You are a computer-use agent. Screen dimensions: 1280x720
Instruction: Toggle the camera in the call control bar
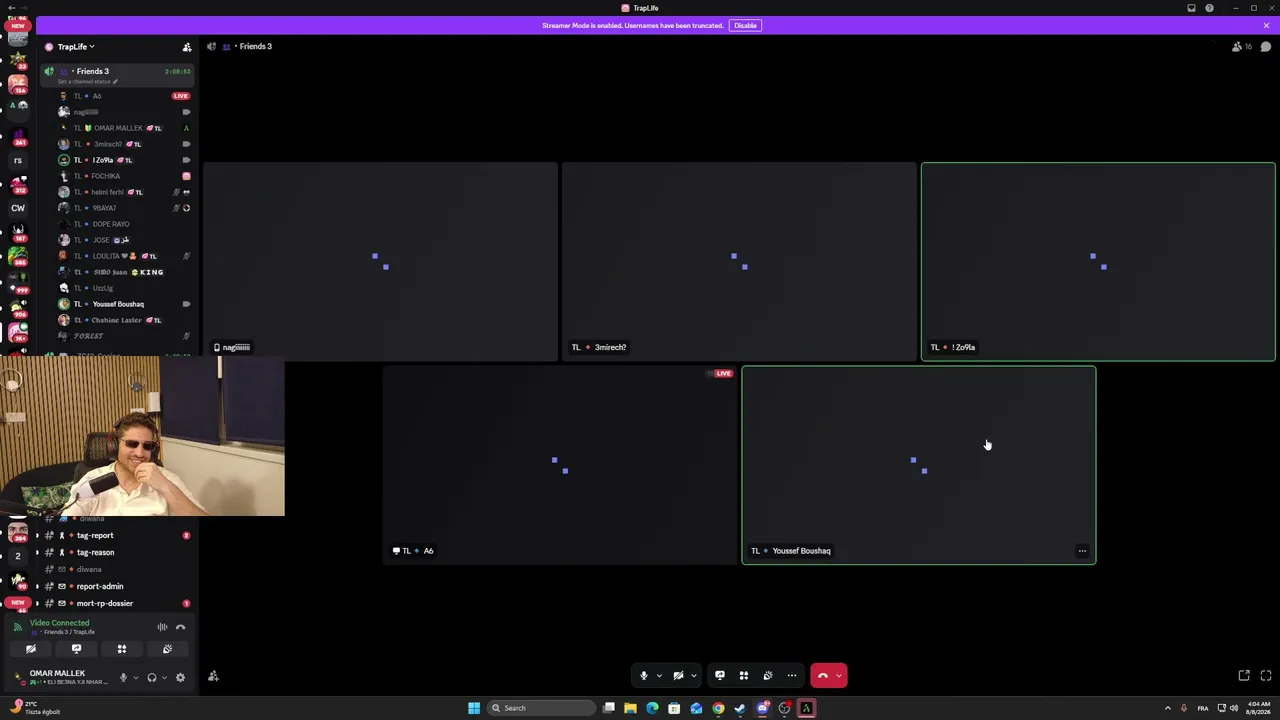click(x=678, y=676)
